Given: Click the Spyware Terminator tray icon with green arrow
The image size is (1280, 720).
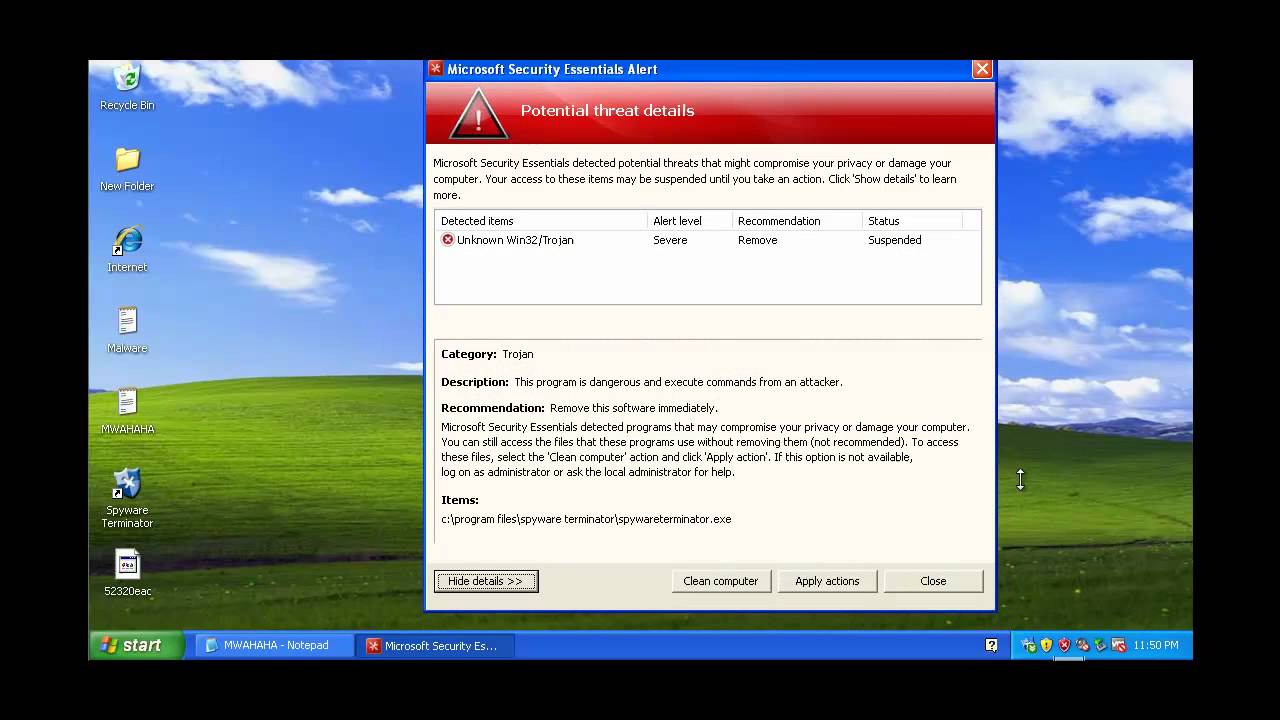Looking at the screenshot, I should coord(1028,645).
